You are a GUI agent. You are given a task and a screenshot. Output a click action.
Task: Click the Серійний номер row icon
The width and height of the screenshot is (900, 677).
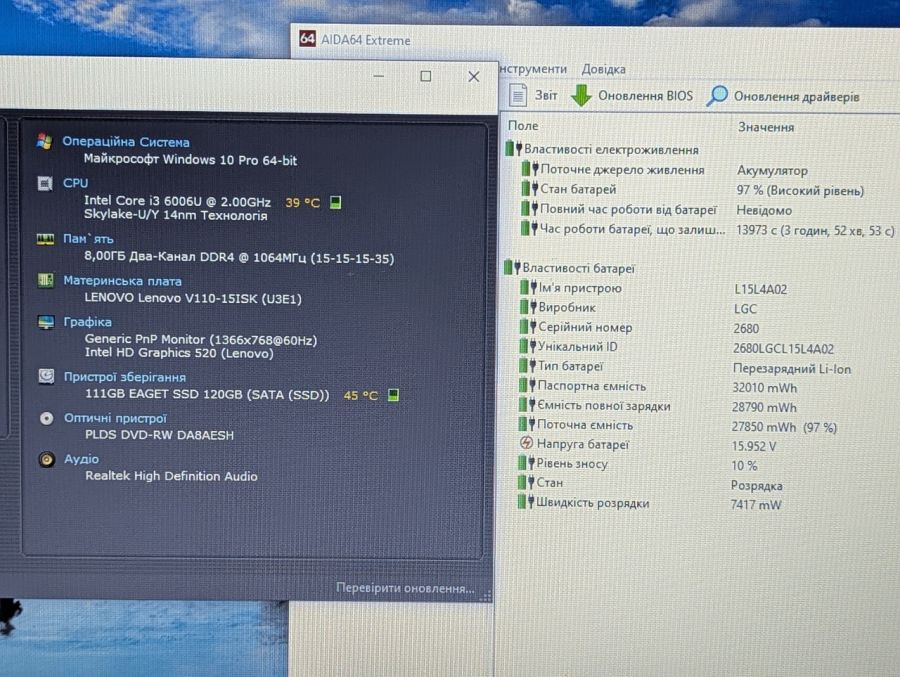tap(527, 327)
